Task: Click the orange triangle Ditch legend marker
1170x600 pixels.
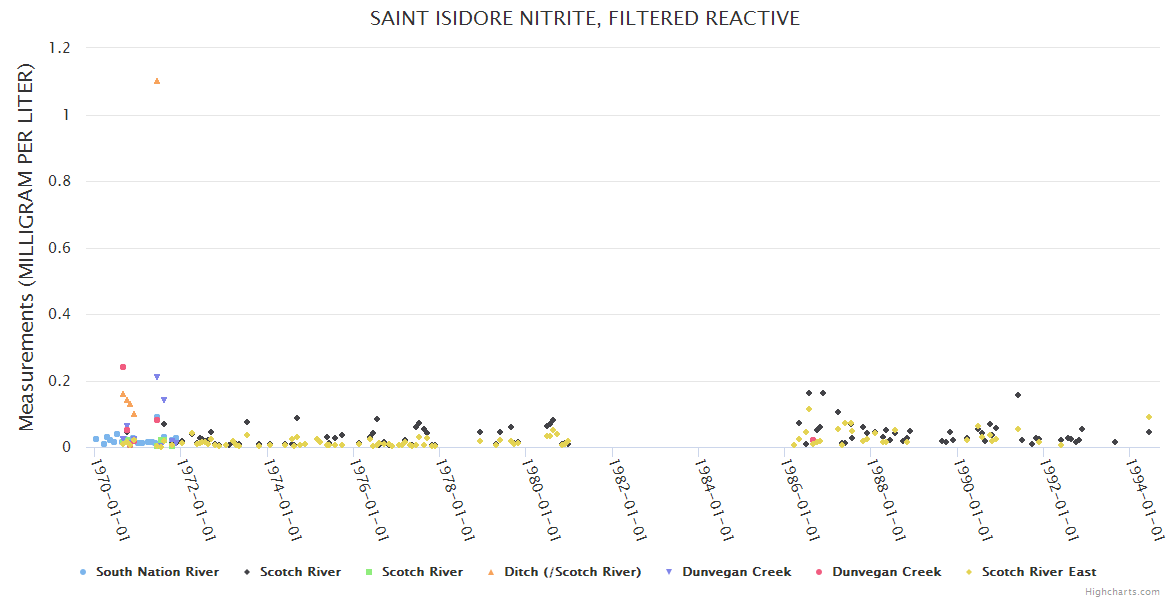Action: point(491,572)
